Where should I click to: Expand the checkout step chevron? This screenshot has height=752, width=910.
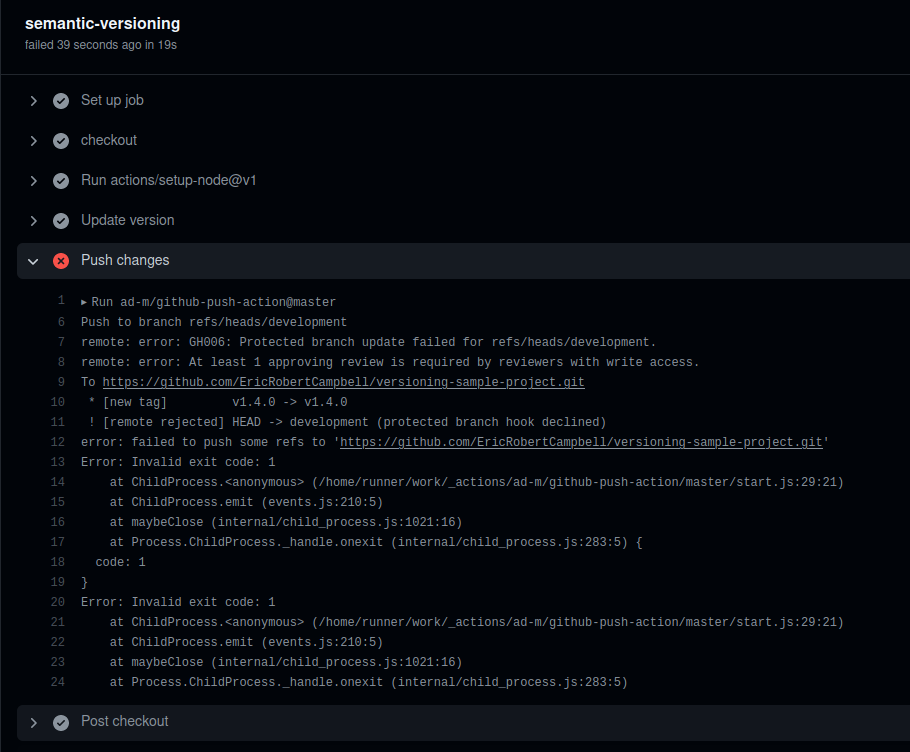34,141
